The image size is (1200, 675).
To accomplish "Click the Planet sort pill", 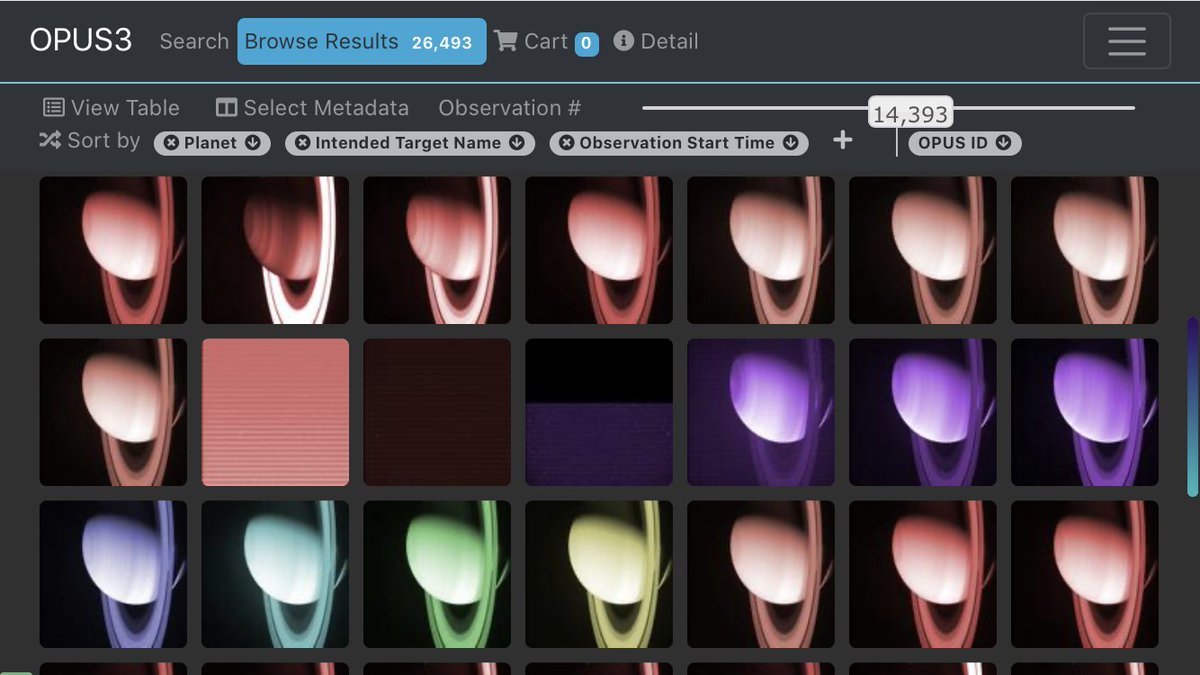I will point(212,143).
